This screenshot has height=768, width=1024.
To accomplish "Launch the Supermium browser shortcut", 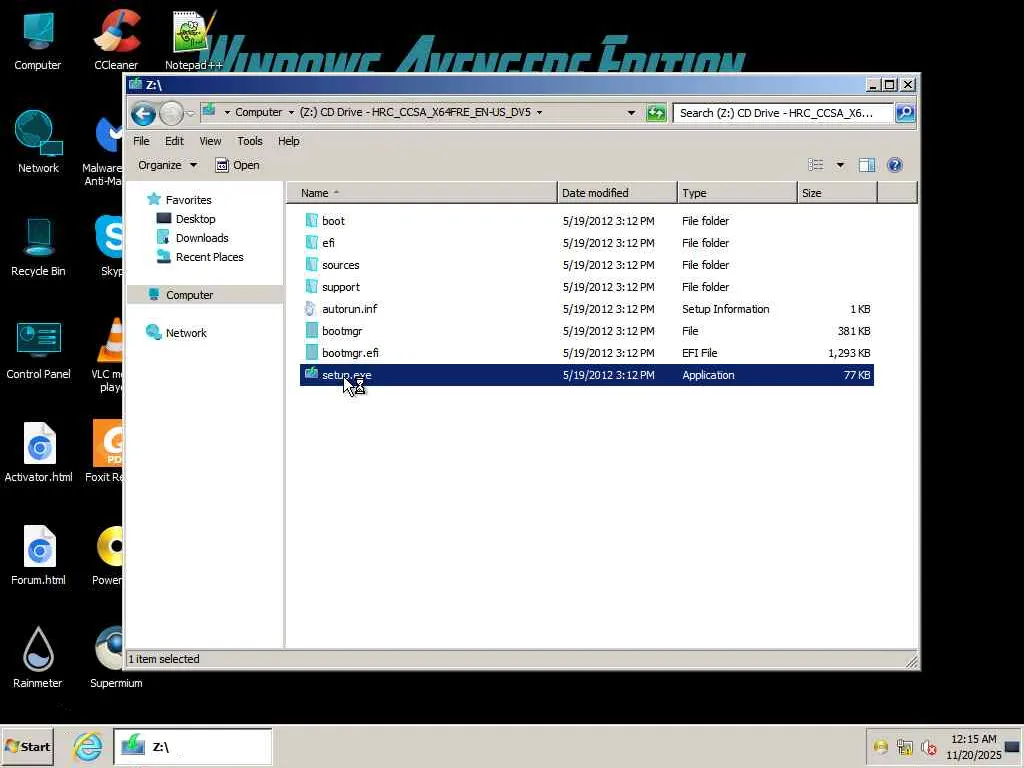I will point(116,657).
